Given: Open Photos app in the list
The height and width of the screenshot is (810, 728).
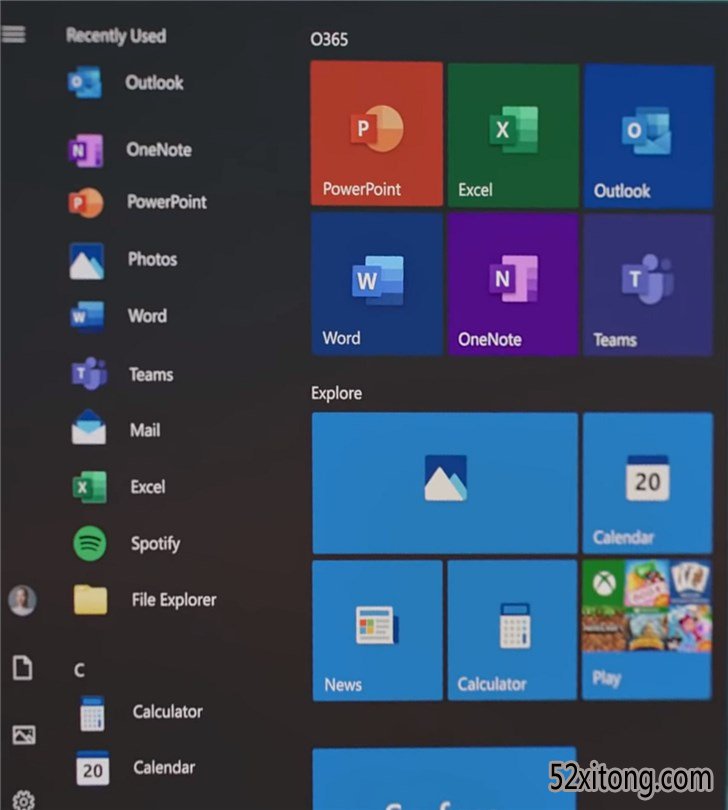Looking at the screenshot, I should click(x=123, y=259).
